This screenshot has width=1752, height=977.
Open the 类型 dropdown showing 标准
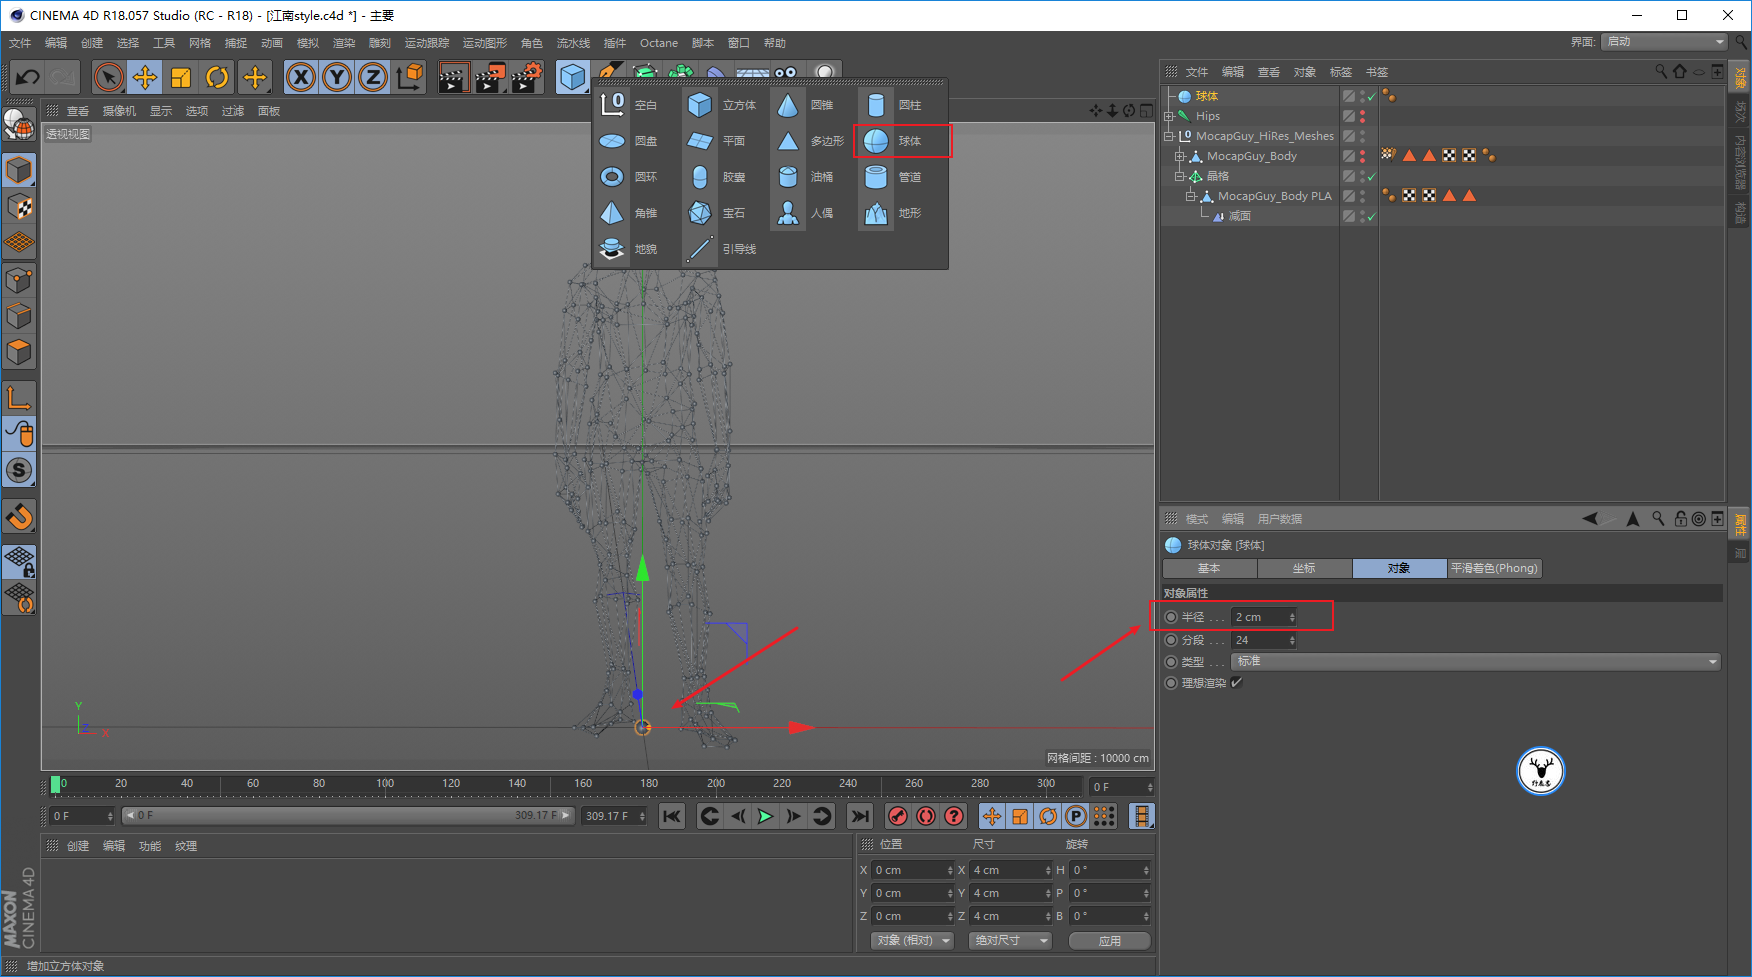click(x=1476, y=662)
